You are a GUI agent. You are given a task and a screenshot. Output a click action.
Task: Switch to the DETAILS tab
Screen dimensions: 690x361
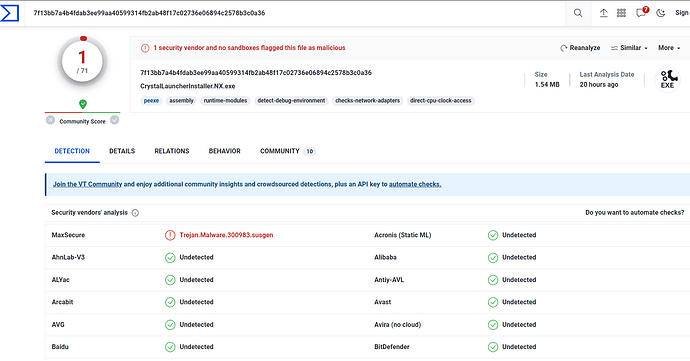click(122, 151)
